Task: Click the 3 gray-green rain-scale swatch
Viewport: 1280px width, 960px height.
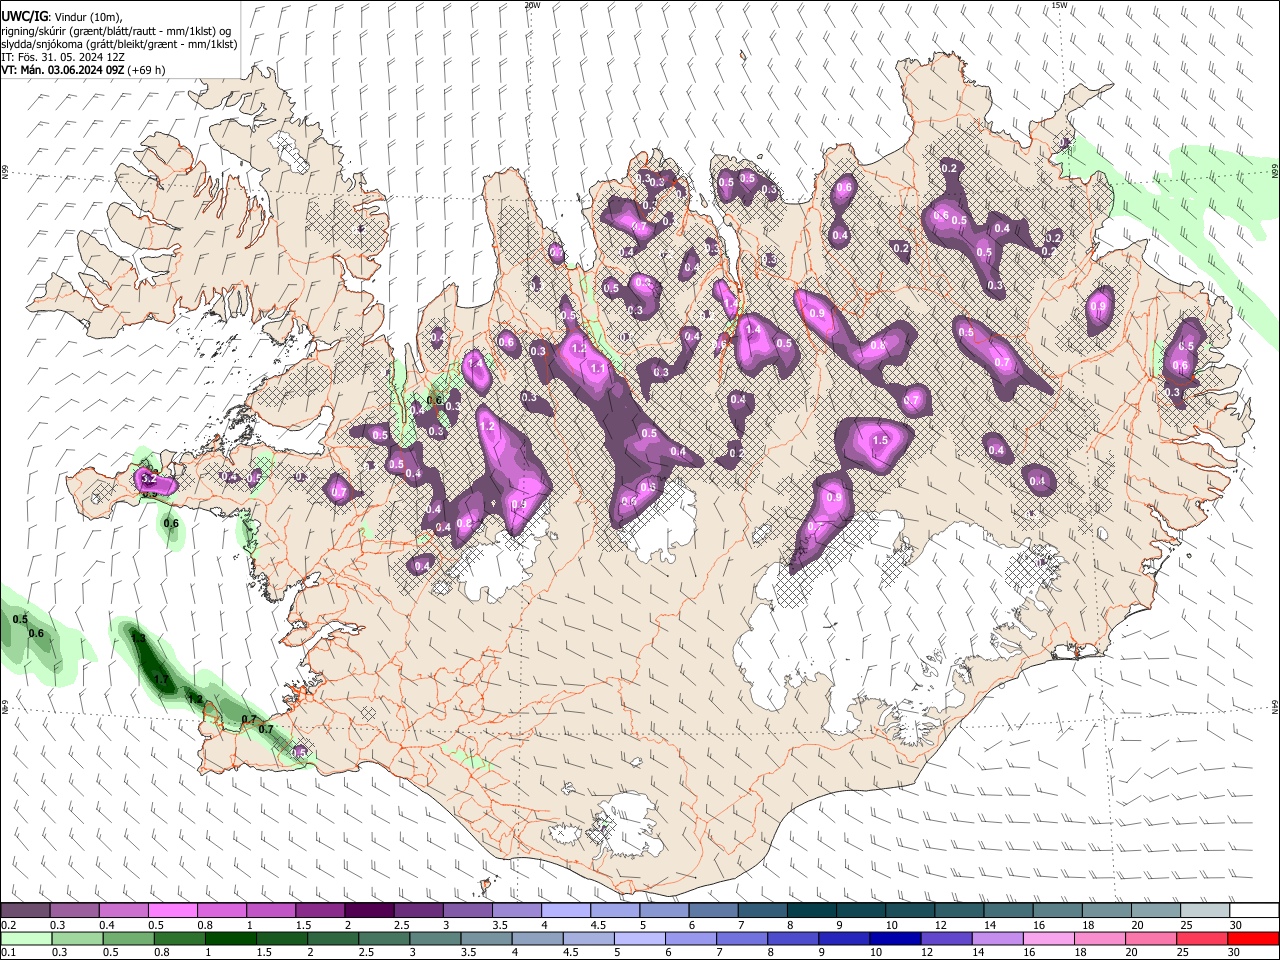Action: [435, 939]
